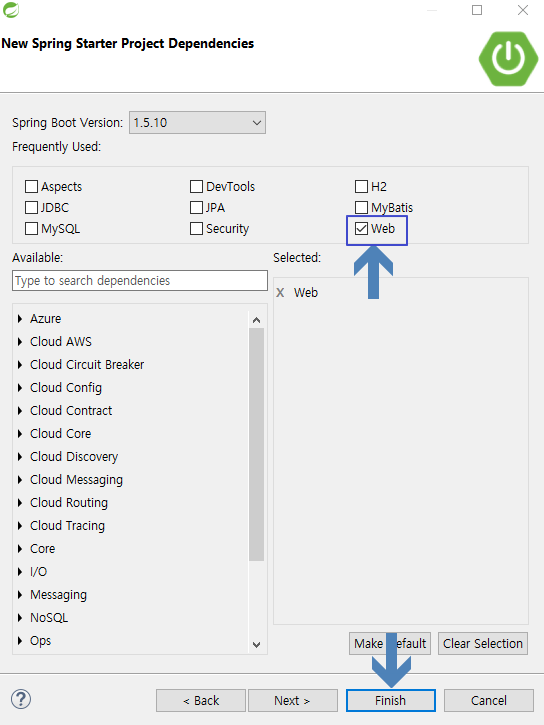Screen dimensions: 544x725
Task: Expand the Cloud Discovery category
Action: point(20,457)
